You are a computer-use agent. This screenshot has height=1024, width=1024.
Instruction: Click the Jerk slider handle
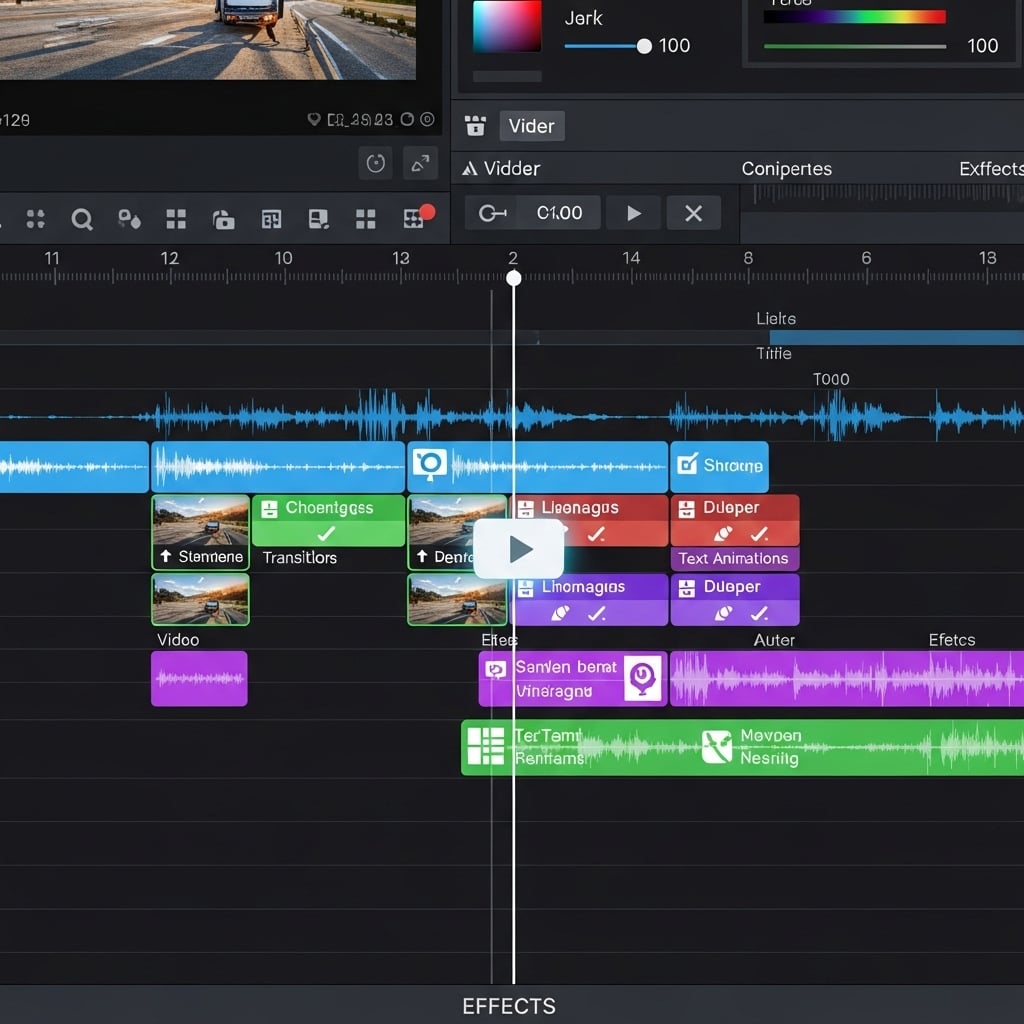(x=644, y=46)
